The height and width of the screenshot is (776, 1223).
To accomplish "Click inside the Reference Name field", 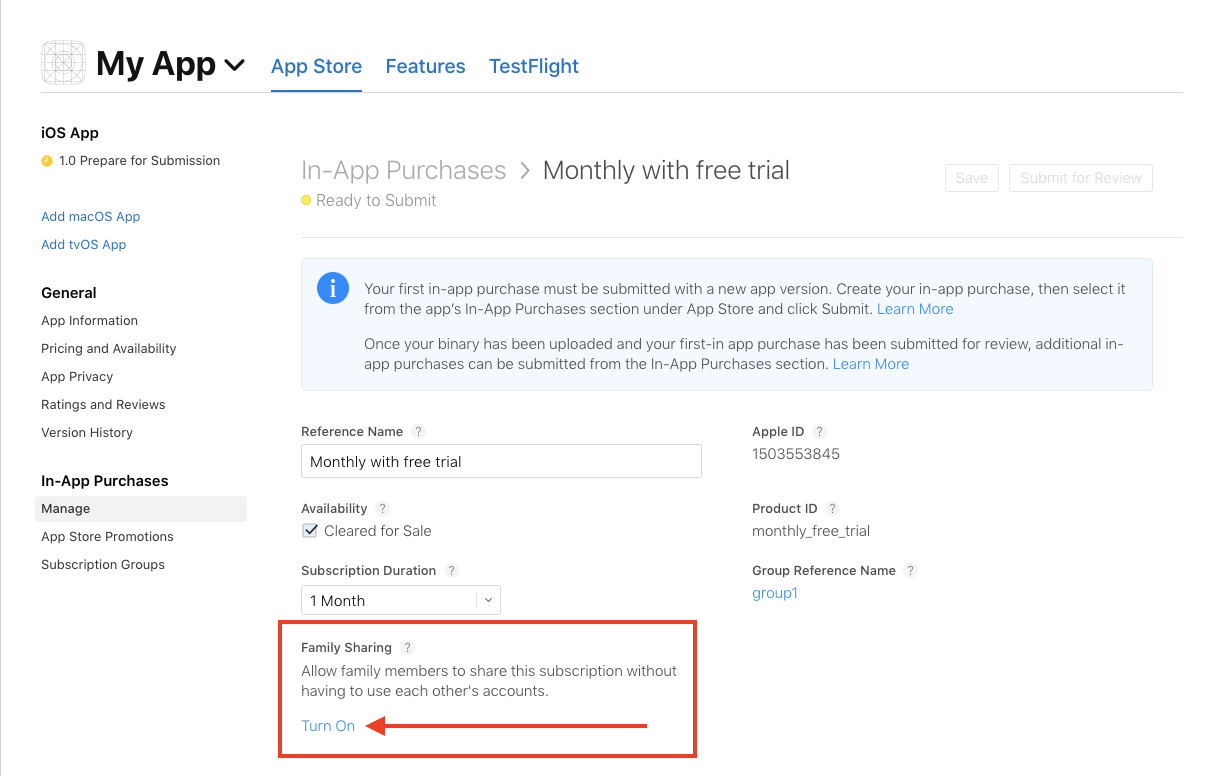I will click(500, 461).
